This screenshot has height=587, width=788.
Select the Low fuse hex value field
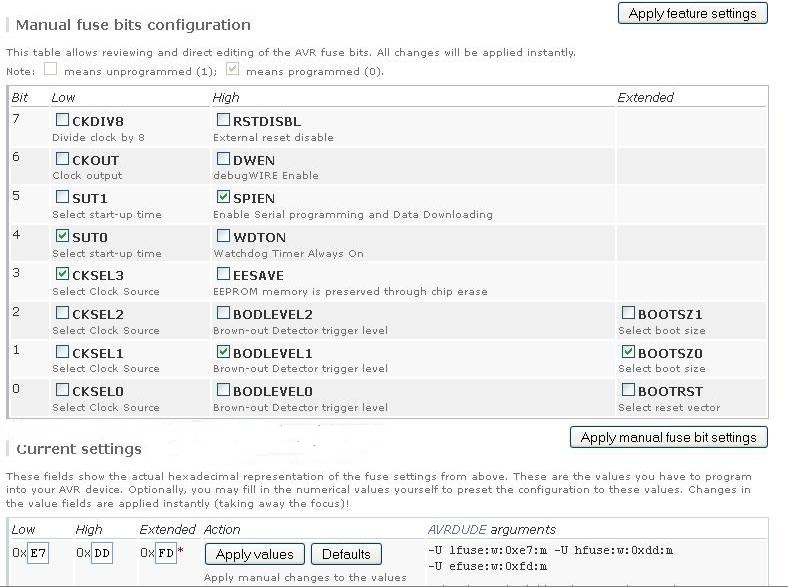[x=38, y=553]
